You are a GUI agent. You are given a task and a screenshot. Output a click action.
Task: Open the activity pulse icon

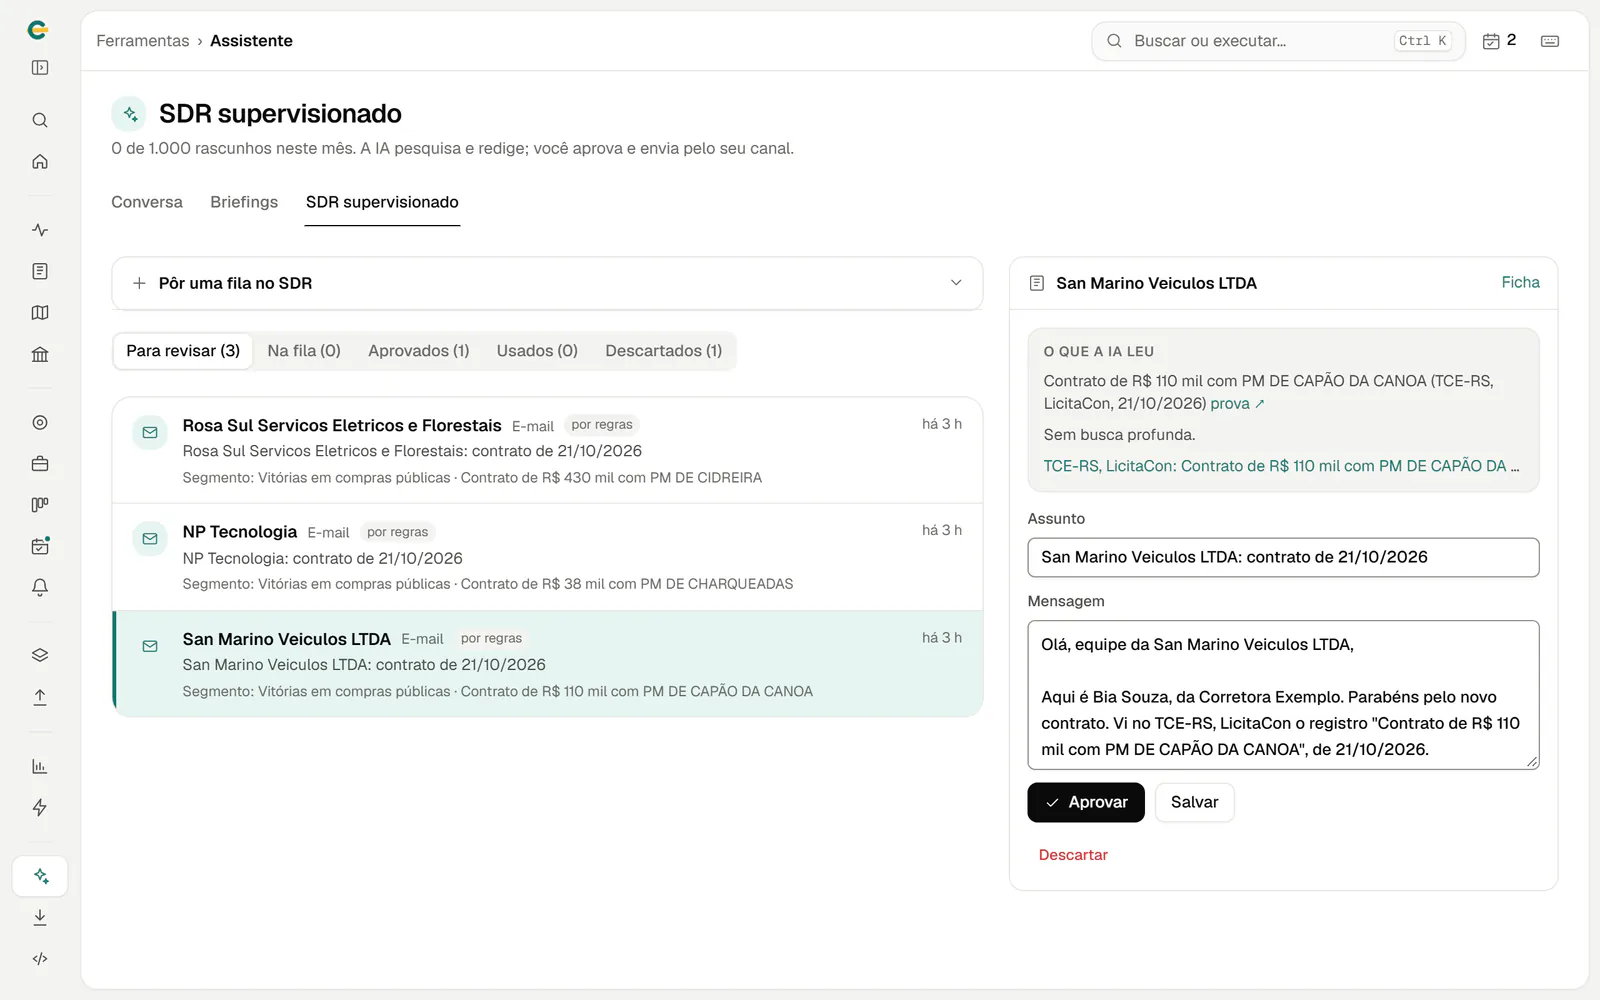[x=40, y=230]
